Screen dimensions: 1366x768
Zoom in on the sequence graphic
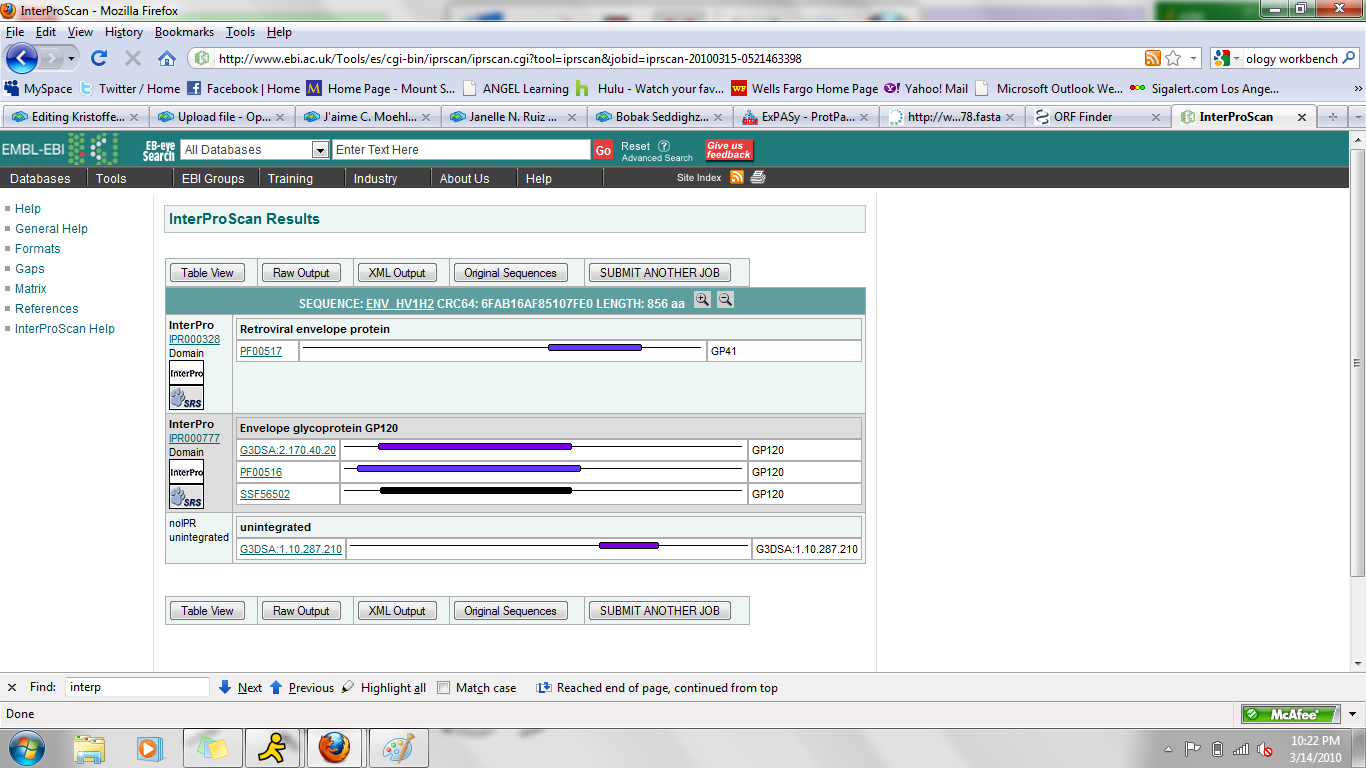[x=703, y=300]
